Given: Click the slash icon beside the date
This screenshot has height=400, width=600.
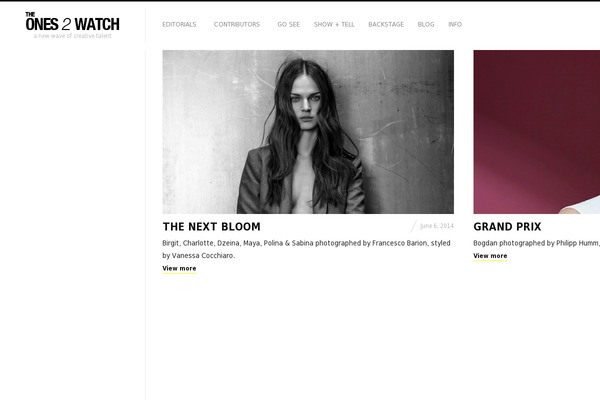Looking at the screenshot, I should point(414,226).
